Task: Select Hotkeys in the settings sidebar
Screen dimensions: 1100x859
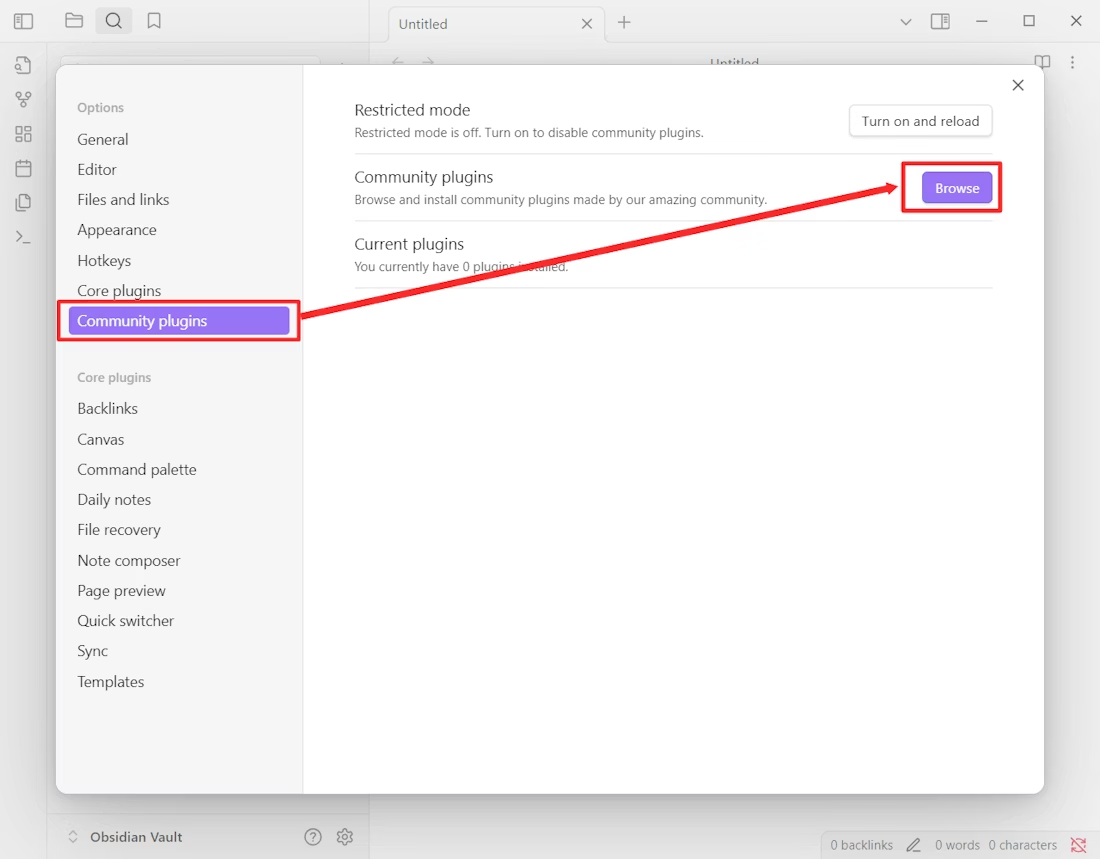Action: click(104, 260)
